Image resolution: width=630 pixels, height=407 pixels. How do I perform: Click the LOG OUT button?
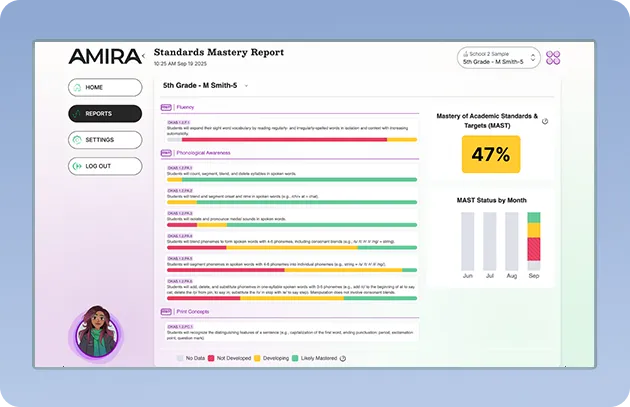point(105,166)
